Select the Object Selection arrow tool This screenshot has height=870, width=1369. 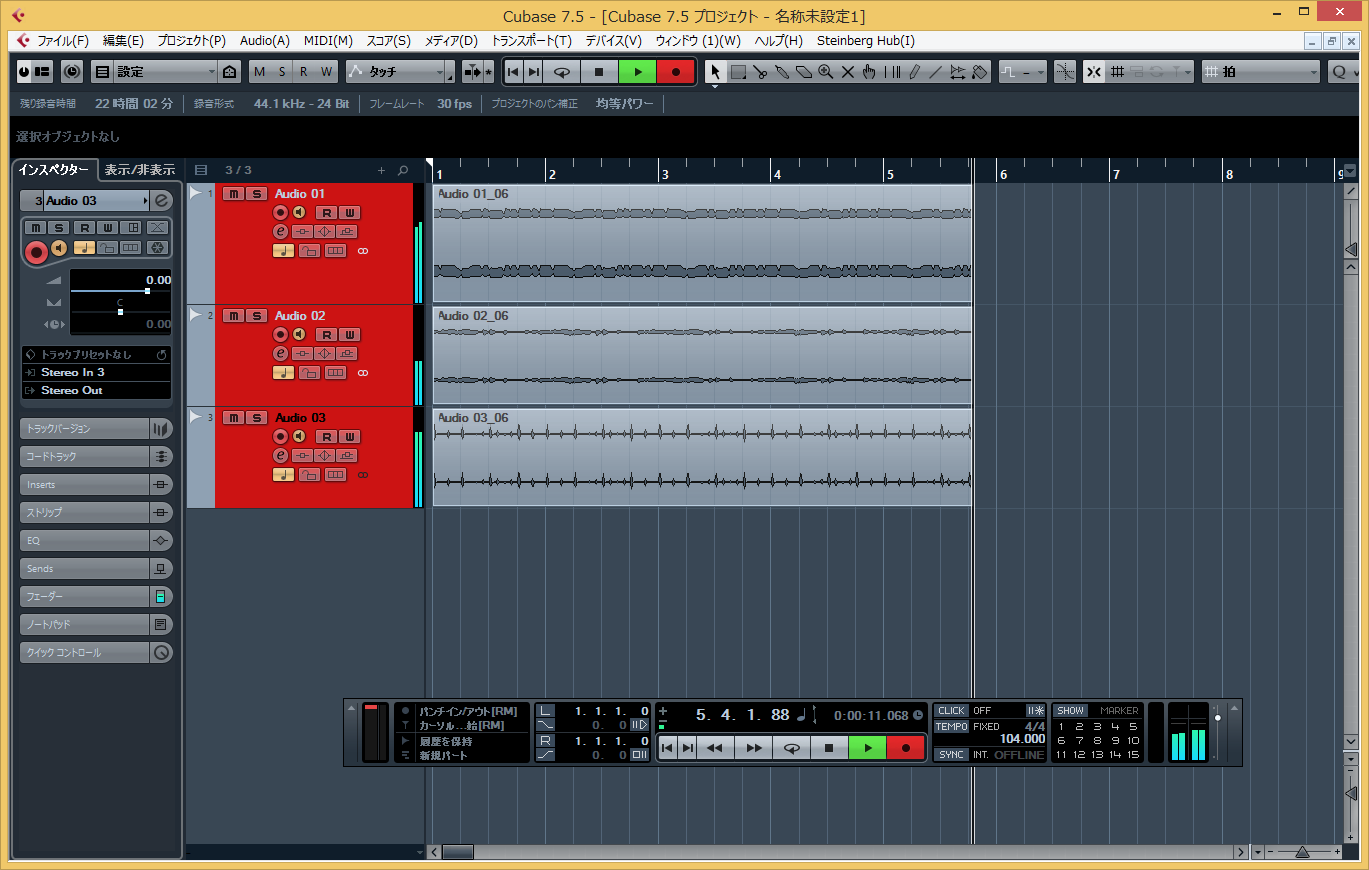click(715, 72)
